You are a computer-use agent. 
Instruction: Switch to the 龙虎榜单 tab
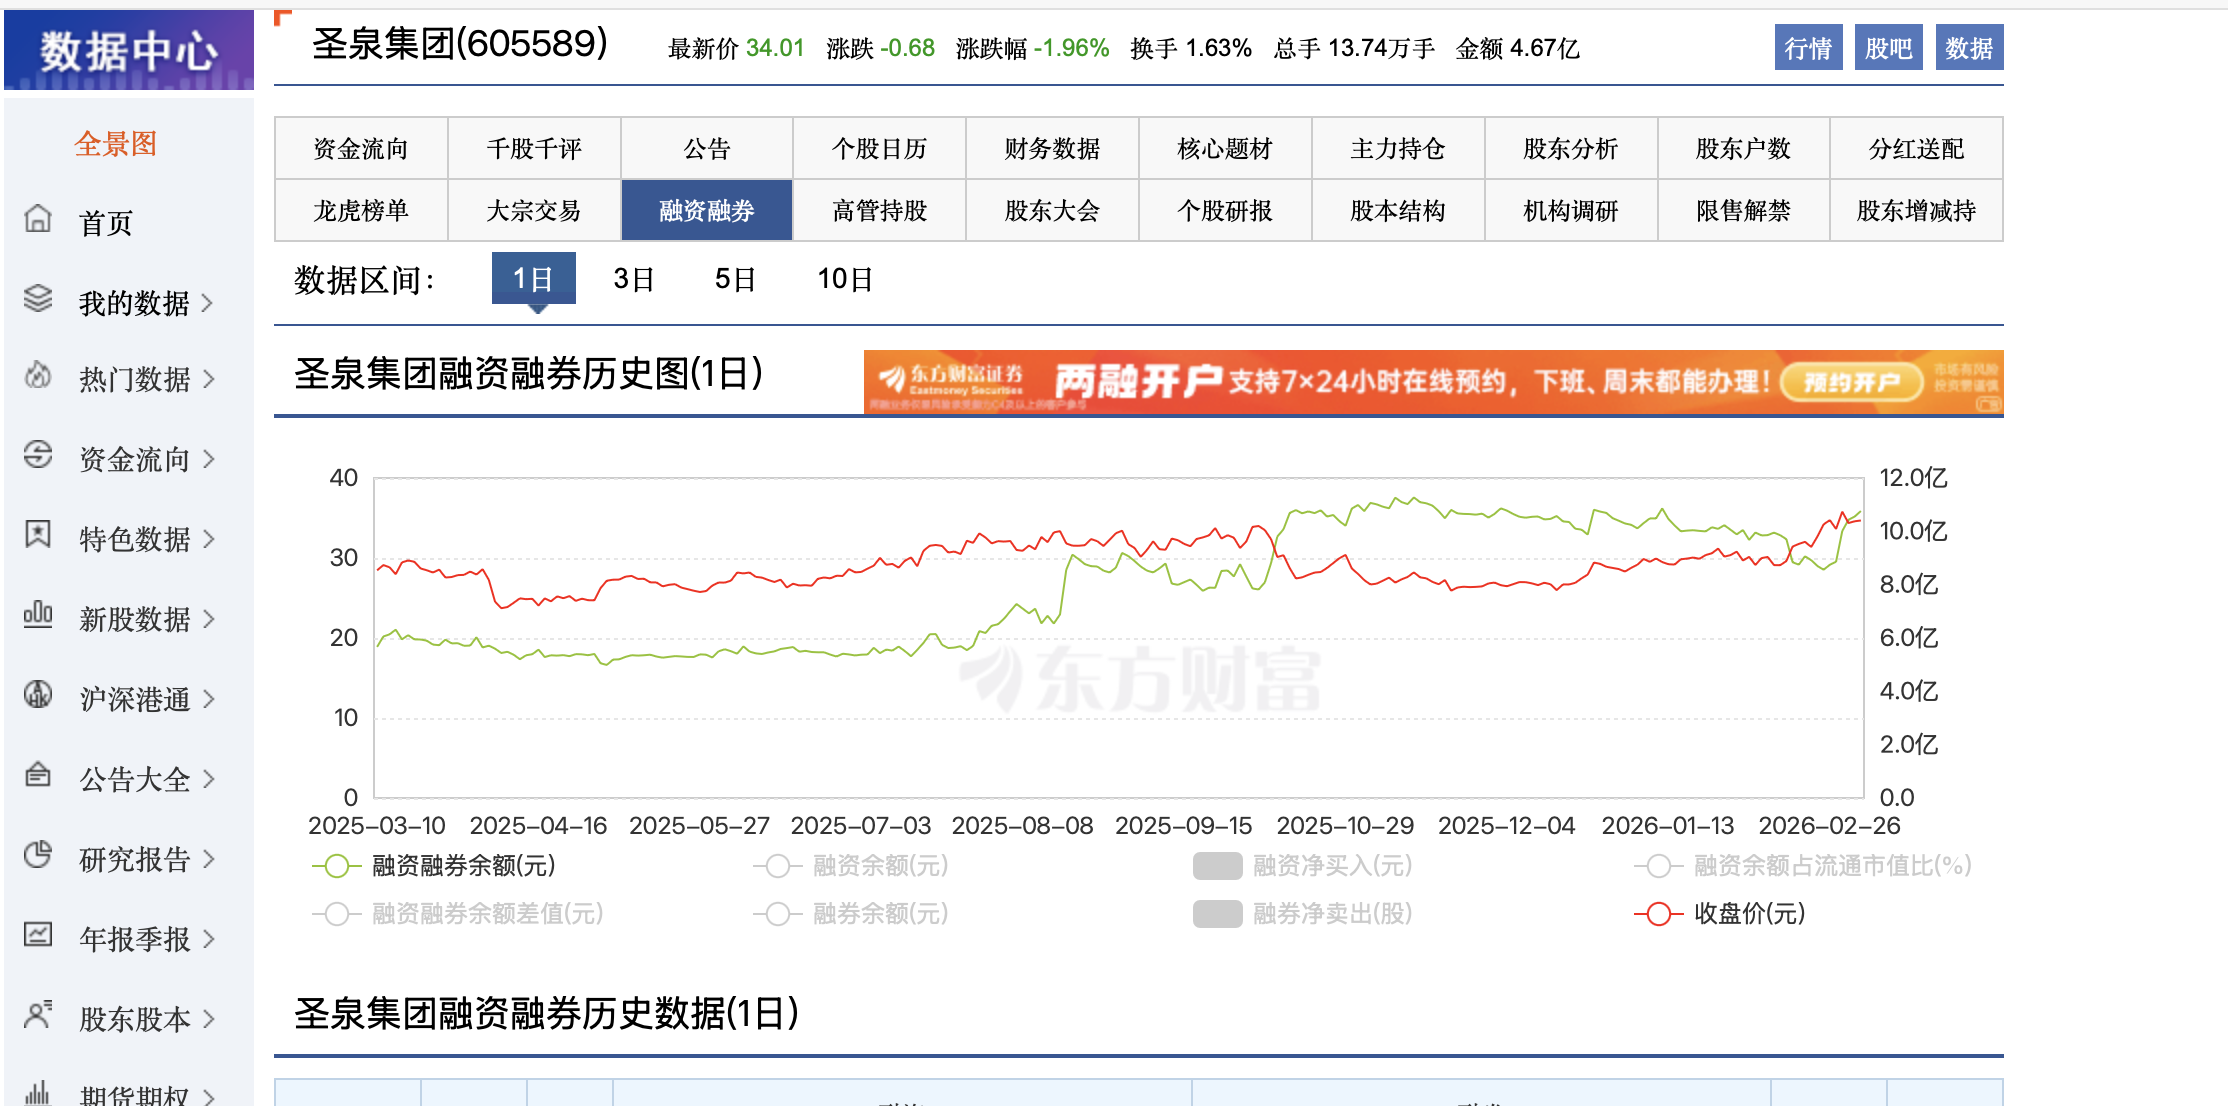pyautogui.click(x=361, y=211)
